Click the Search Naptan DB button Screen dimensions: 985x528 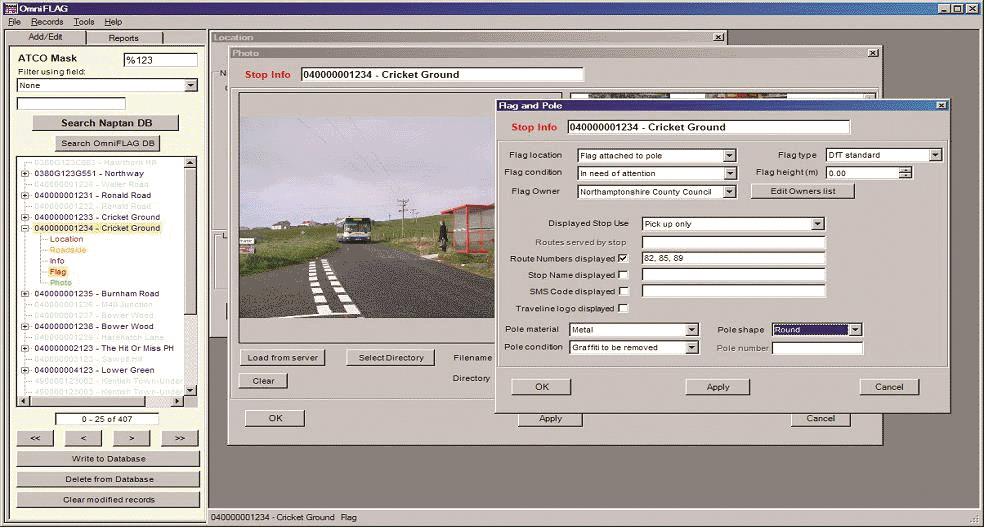[106, 123]
